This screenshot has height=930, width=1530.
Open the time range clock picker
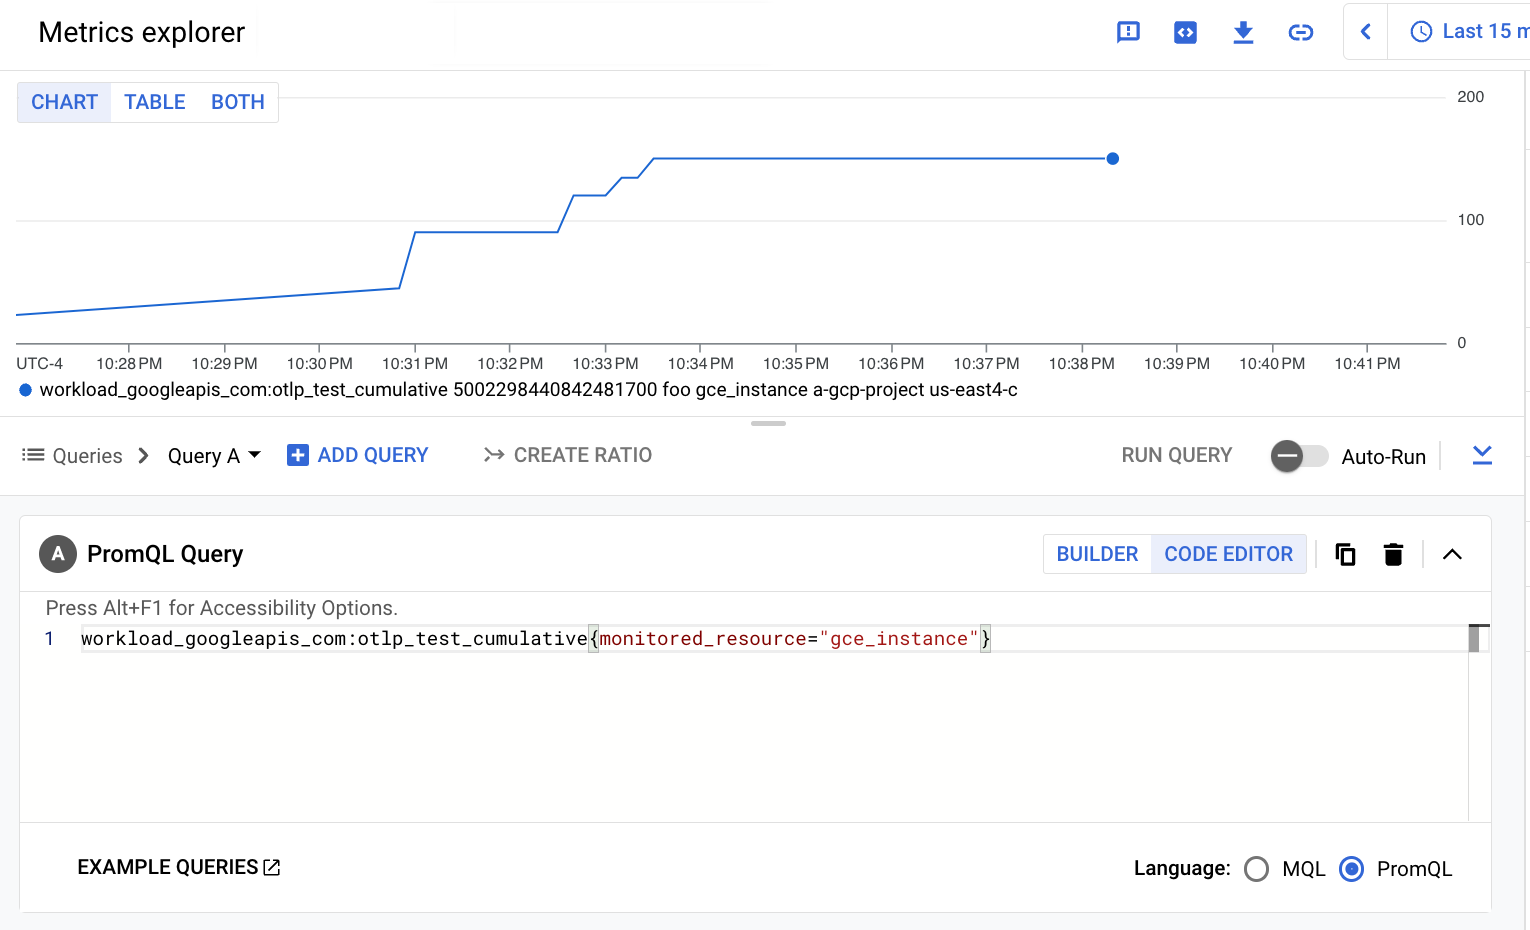coord(1421,31)
